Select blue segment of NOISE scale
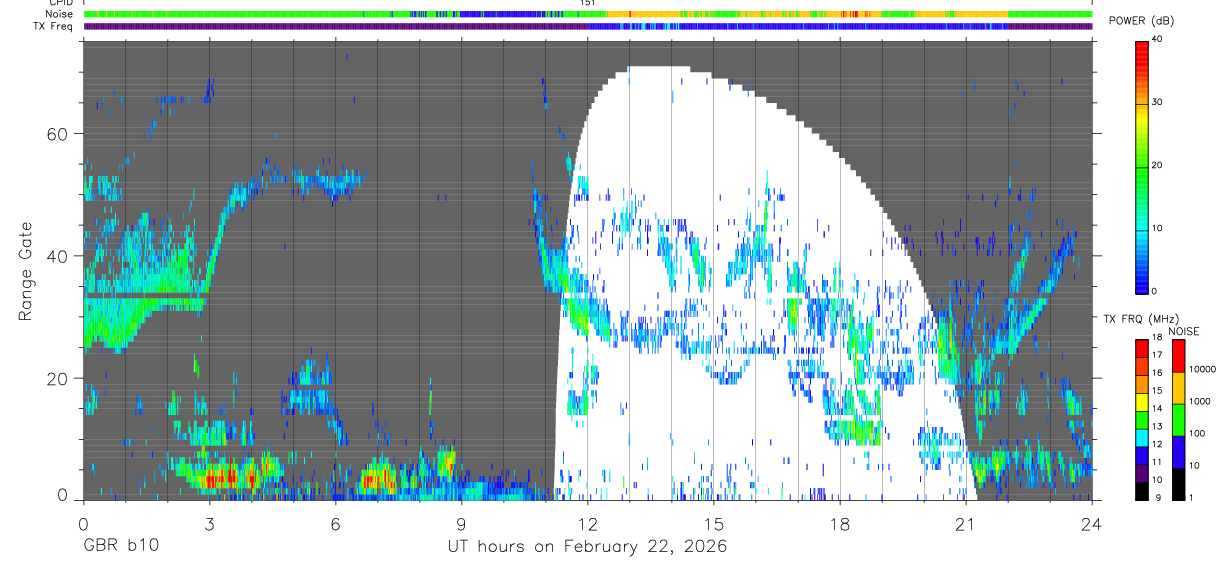The image size is (1228, 567). [x=1178, y=452]
